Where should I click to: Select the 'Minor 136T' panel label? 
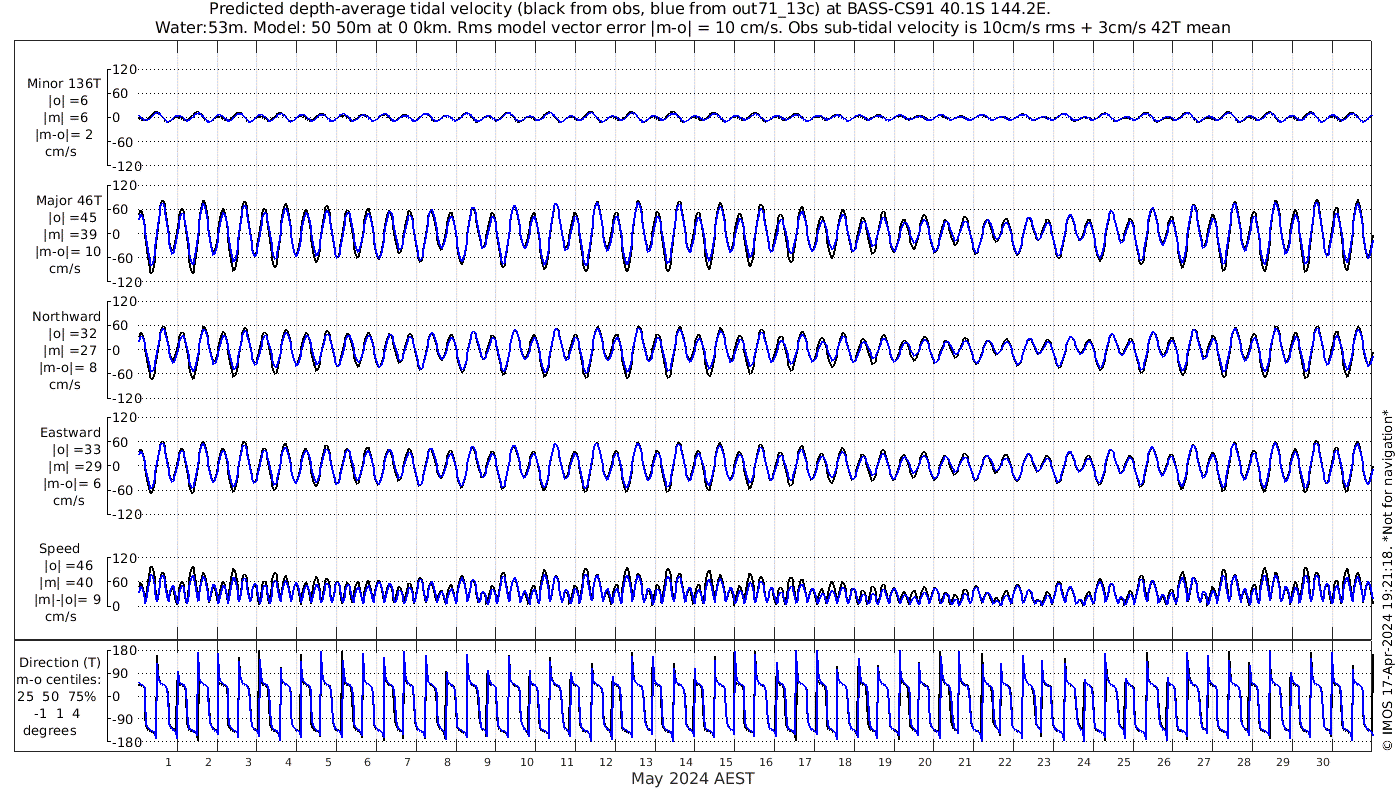[x=64, y=83]
